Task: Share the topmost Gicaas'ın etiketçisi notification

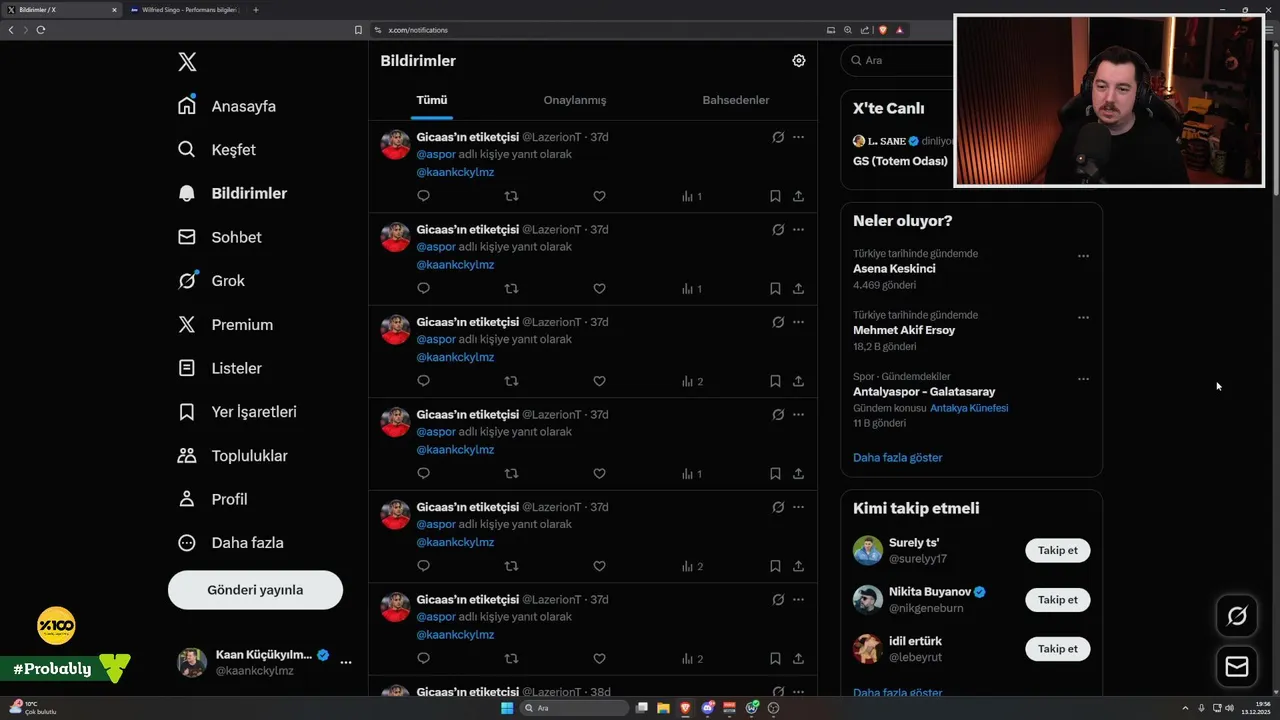Action: tap(798, 196)
